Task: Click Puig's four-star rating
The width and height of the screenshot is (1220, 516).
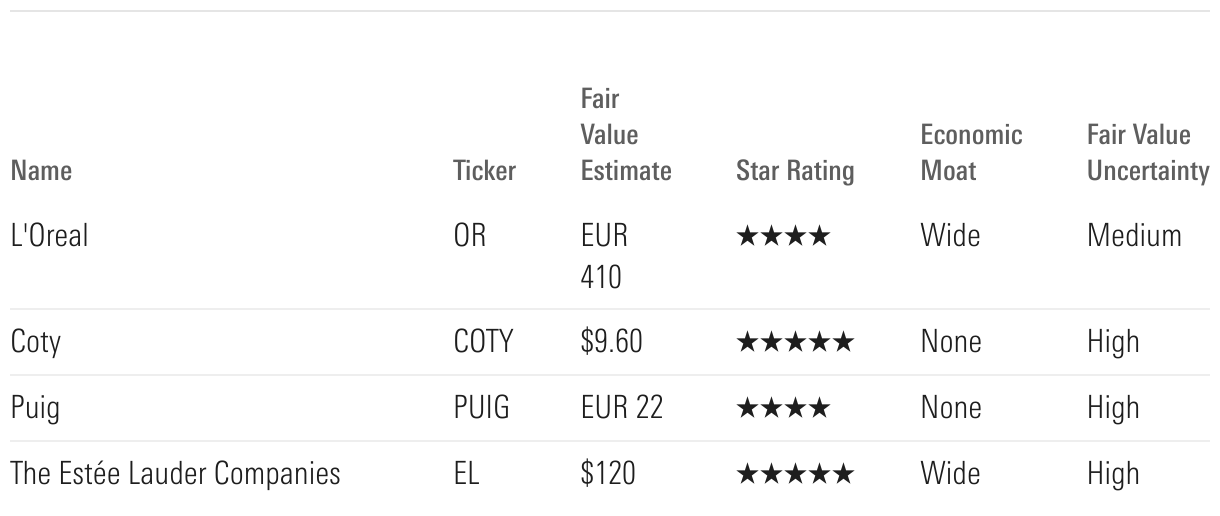Action: pyautogui.click(x=783, y=409)
